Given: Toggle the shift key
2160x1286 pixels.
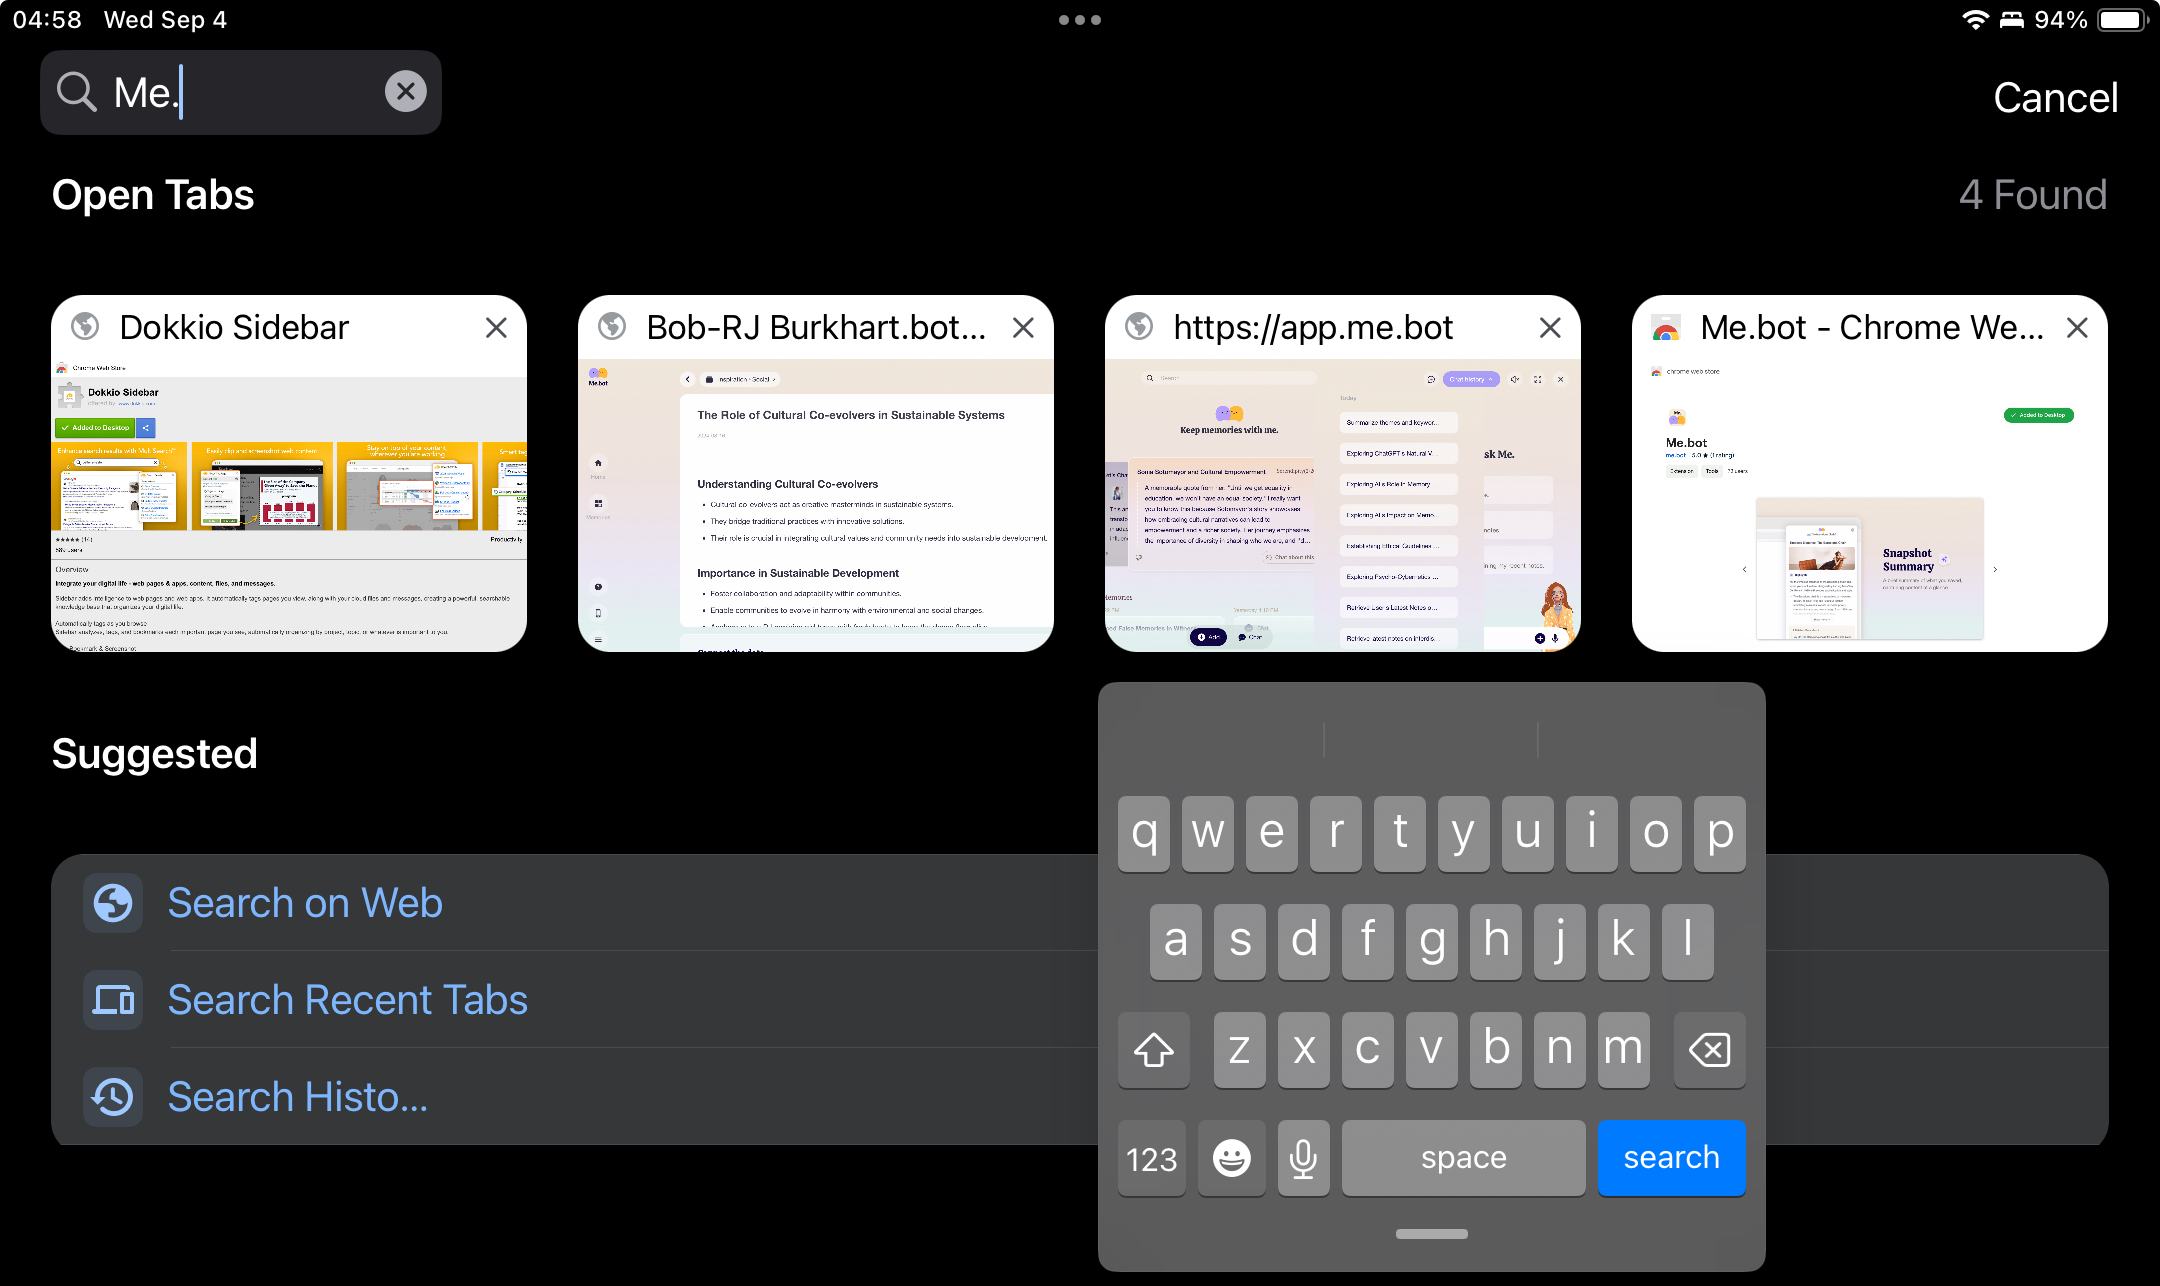Looking at the screenshot, I should pyautogui.click(x=1154, y=1050).
